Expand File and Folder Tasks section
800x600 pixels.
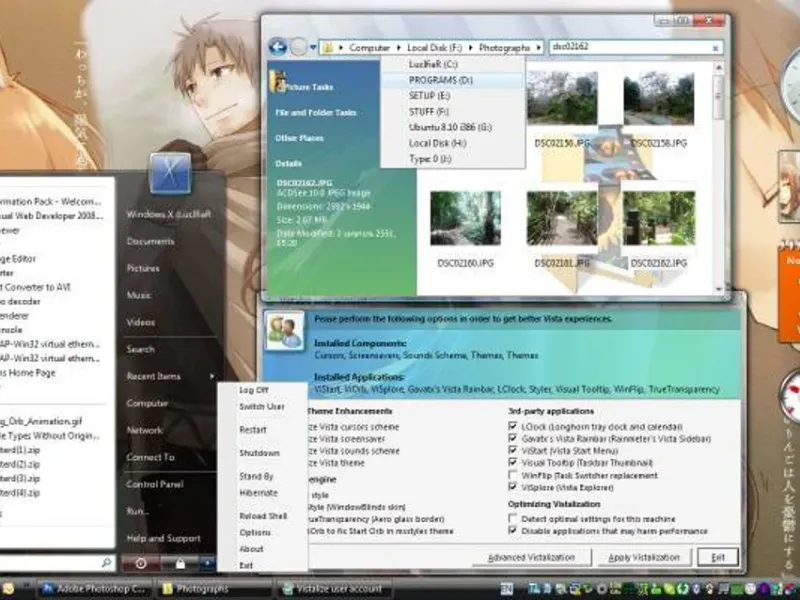tap(316, 113)
